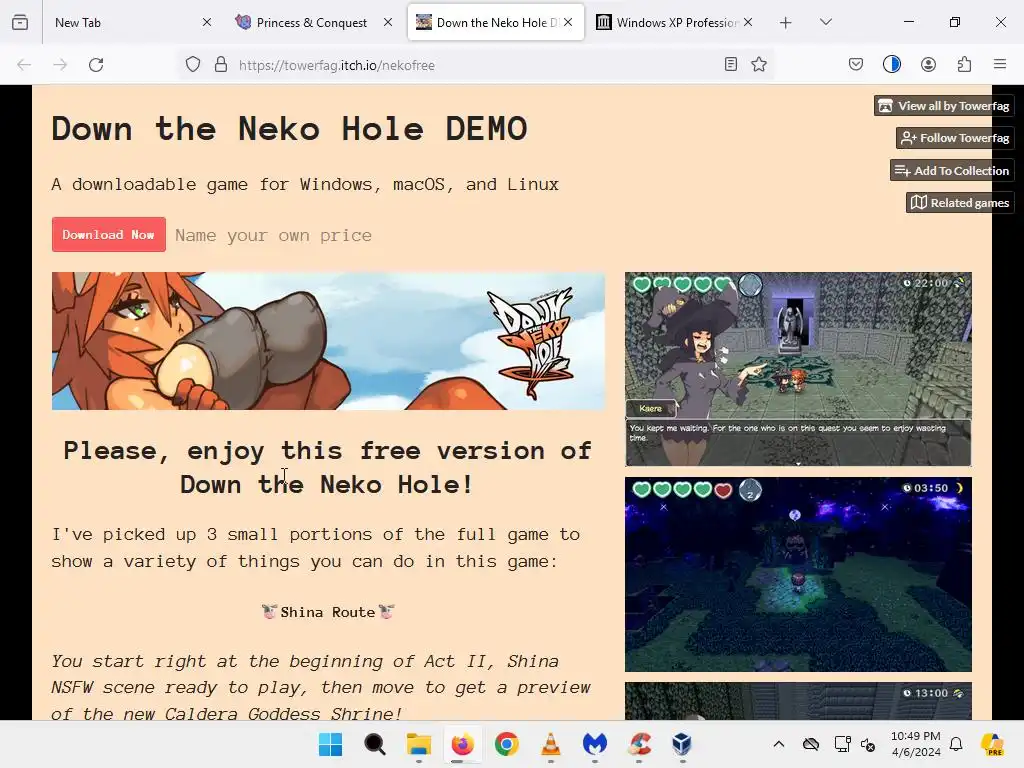Image resolution: width=1024 pixels, height=768 pixels.
Task: Reload the current page
Action: (96, 65)
